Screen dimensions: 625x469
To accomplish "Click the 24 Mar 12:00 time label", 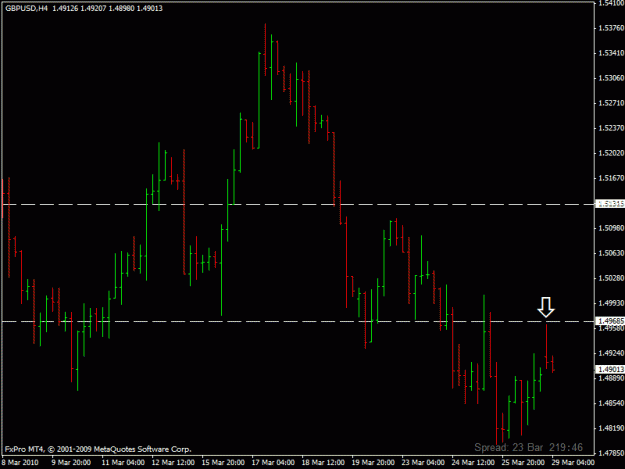I will (473, 462).
